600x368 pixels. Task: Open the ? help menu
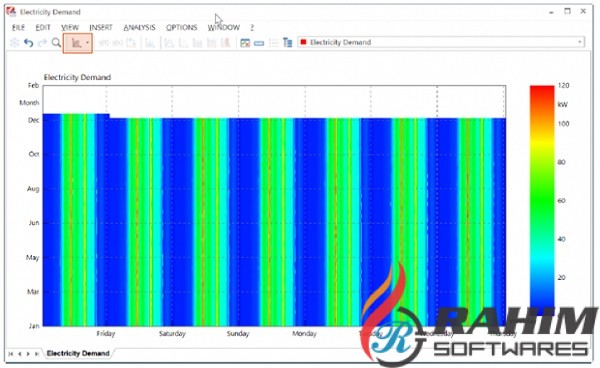tap(252, 28)
